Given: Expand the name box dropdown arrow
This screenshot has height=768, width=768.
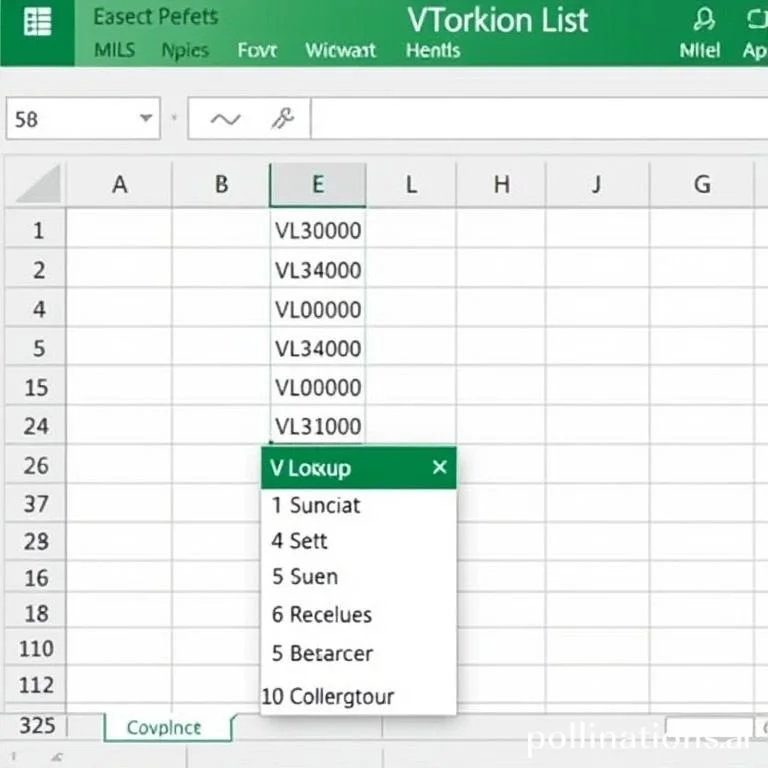Looking at the screenshot, I should (x=145, y=118).
